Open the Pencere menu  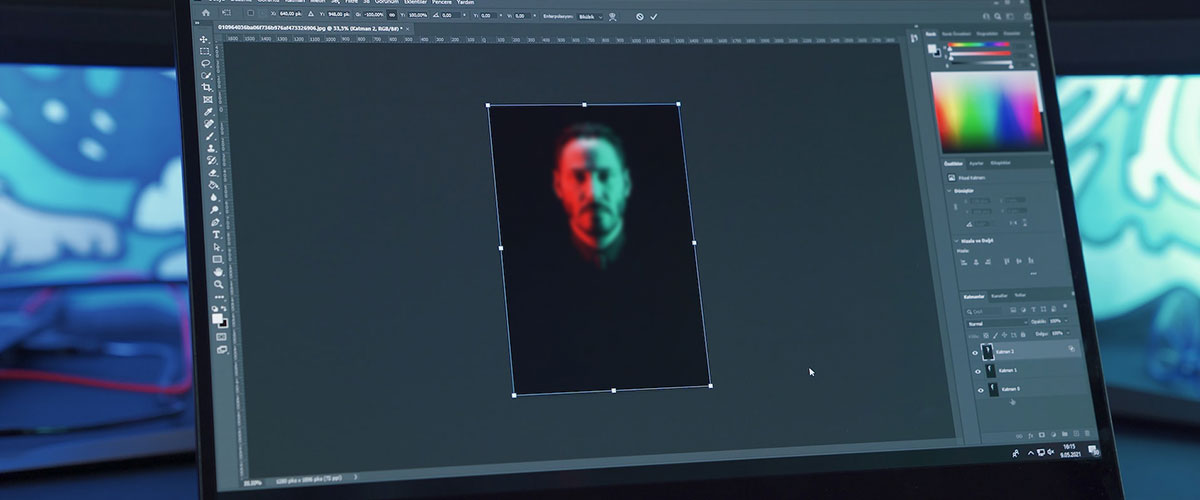pos(442,2)
